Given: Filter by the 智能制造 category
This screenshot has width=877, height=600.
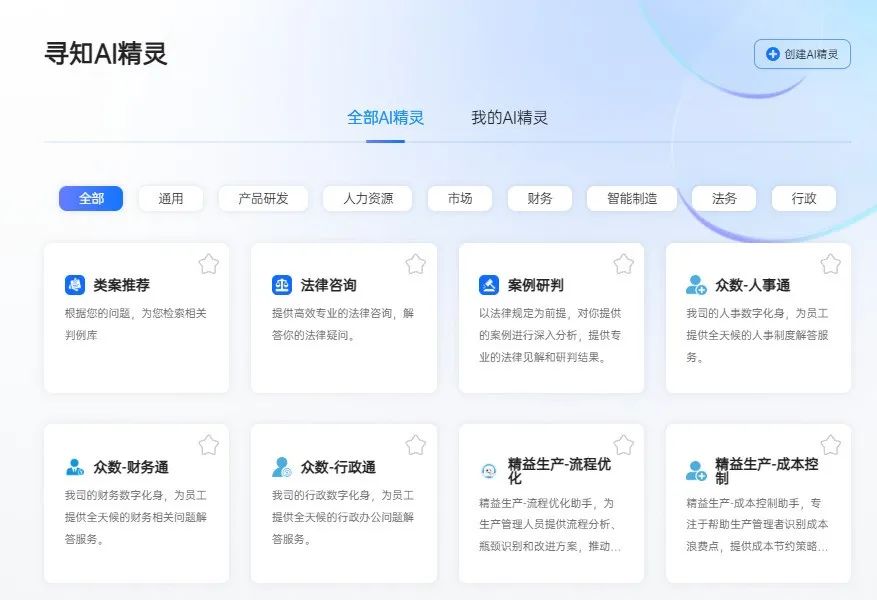Looking at the screenshot, I should [x=632, y=199].
